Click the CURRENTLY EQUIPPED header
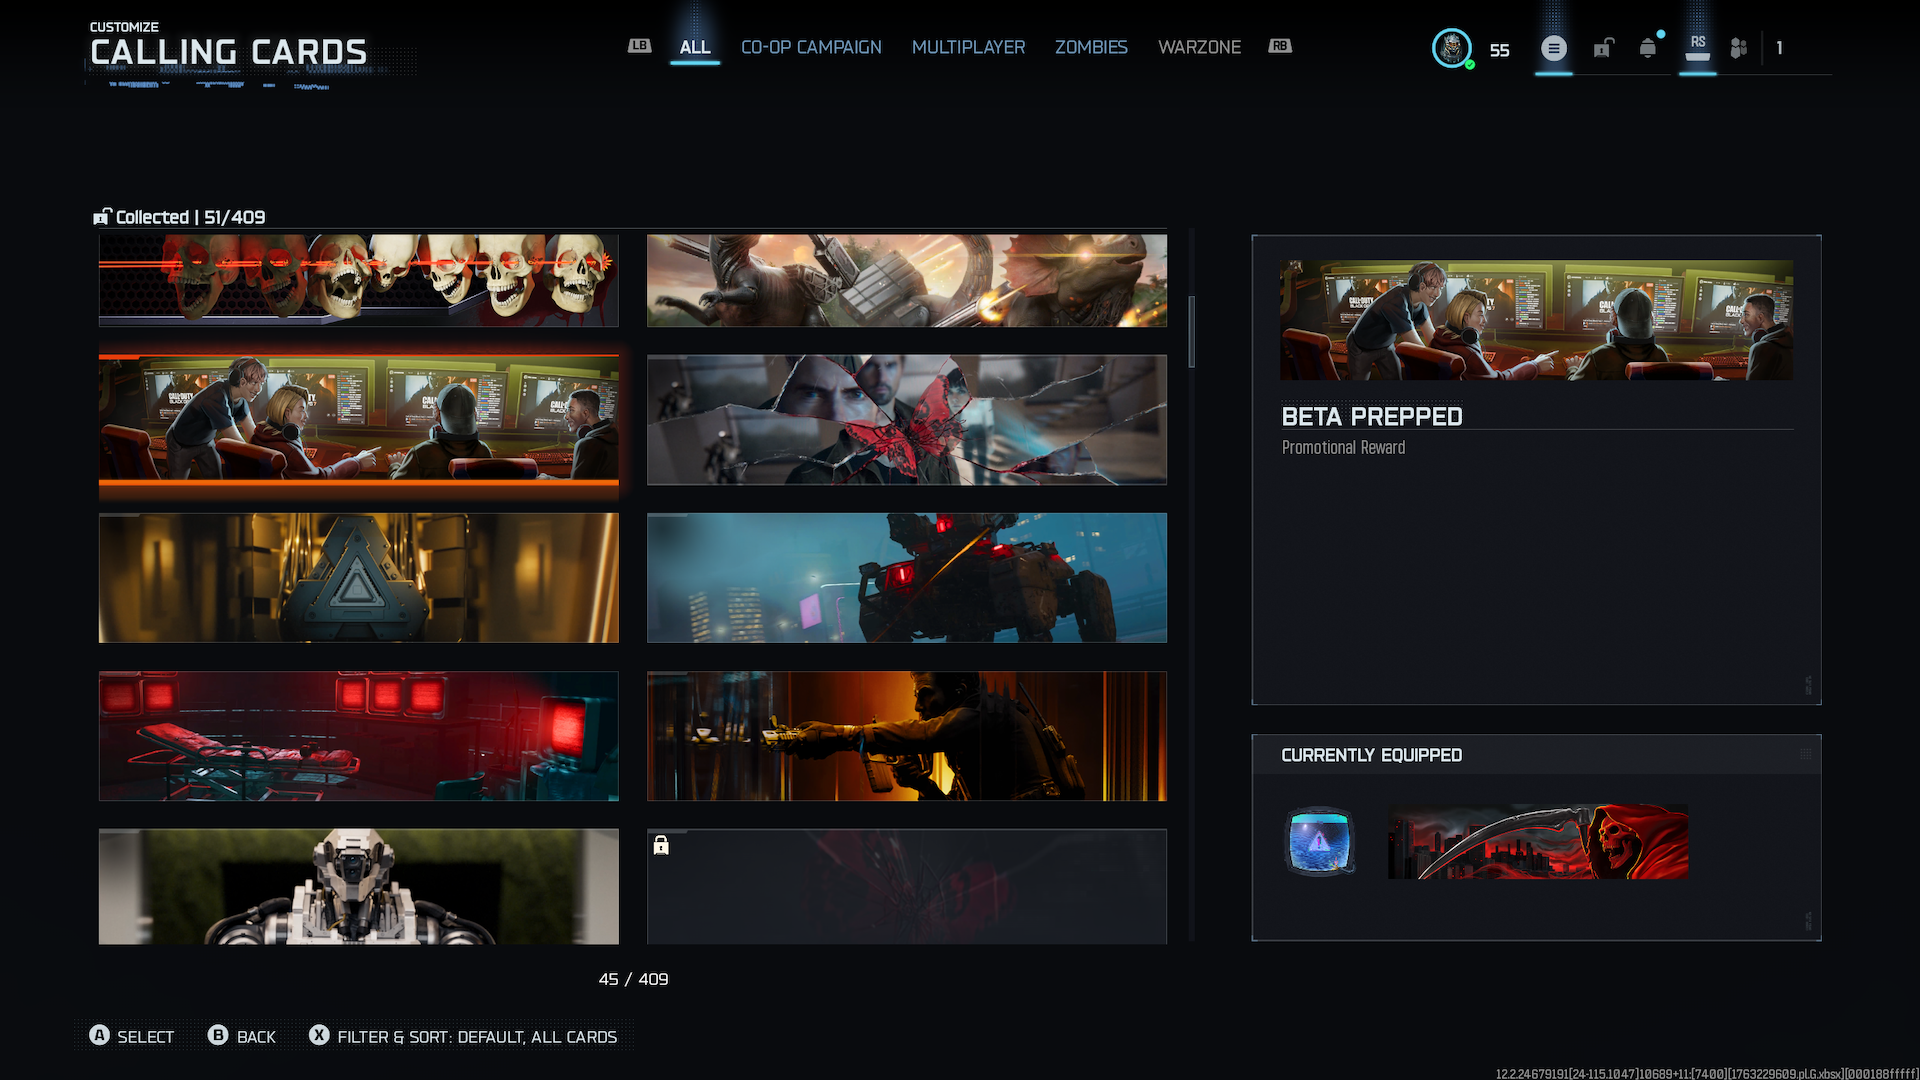This screenshot has width=1920, height=1080. (1372, 755)
